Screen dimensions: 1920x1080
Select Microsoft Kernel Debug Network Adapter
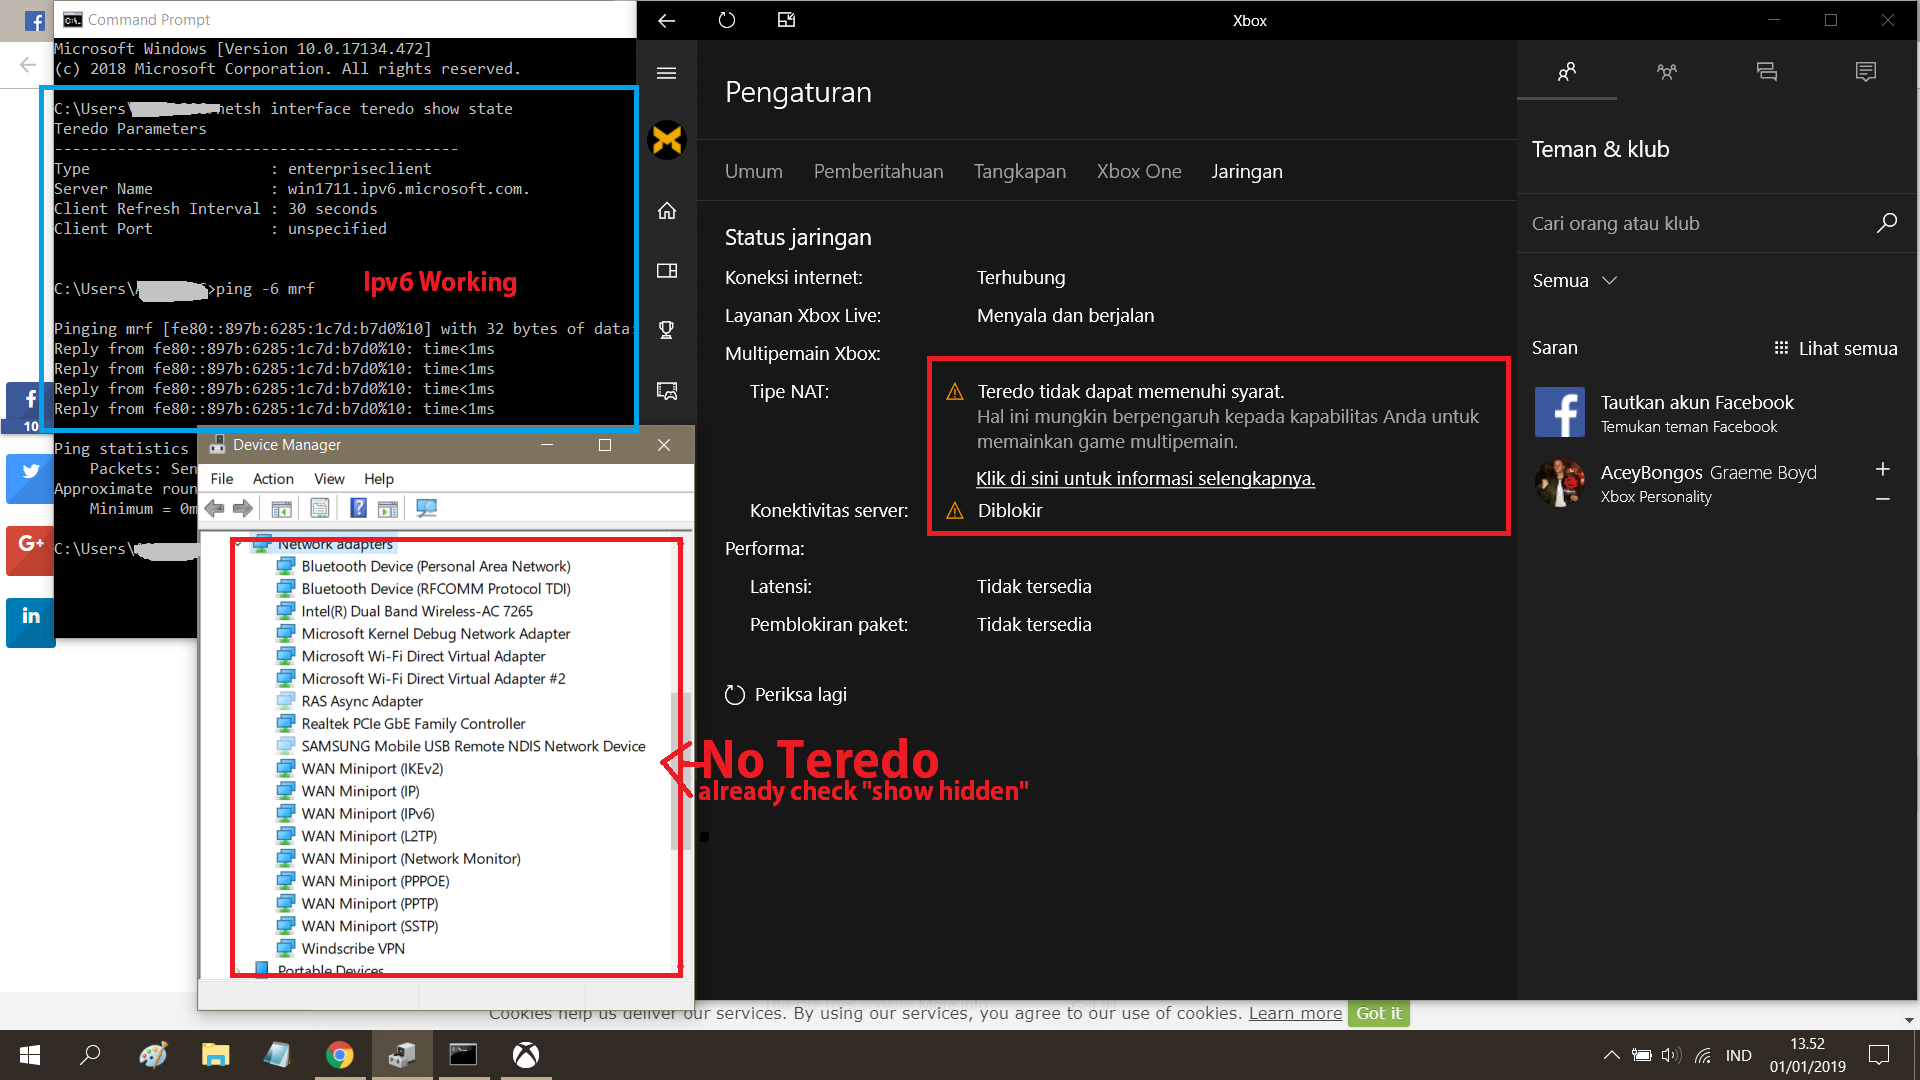(x=436, y=633)
